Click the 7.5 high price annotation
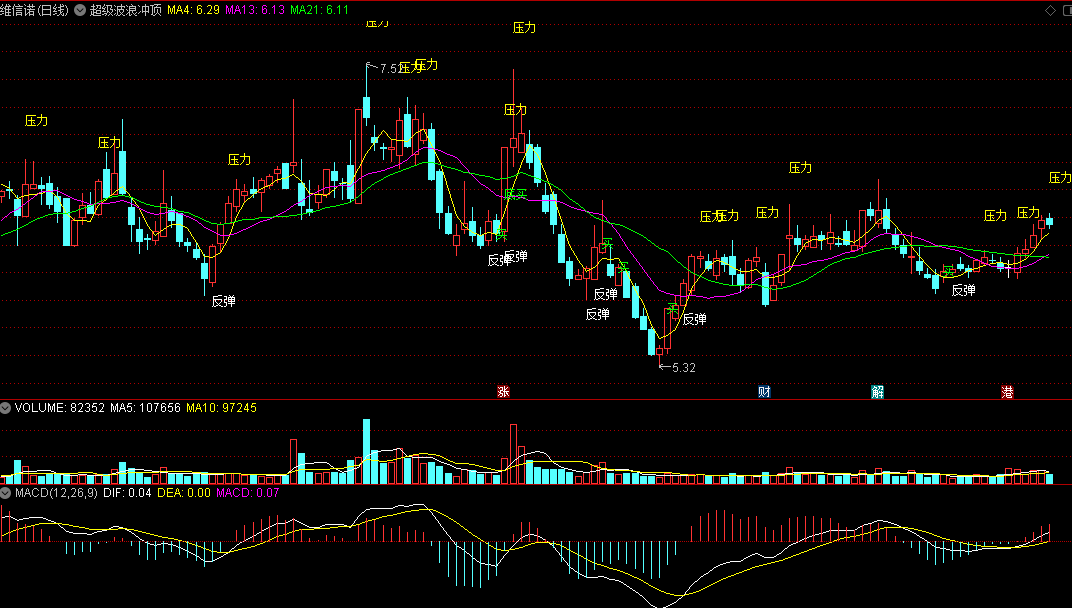The image size is (1072, 608). pos(388,68)
